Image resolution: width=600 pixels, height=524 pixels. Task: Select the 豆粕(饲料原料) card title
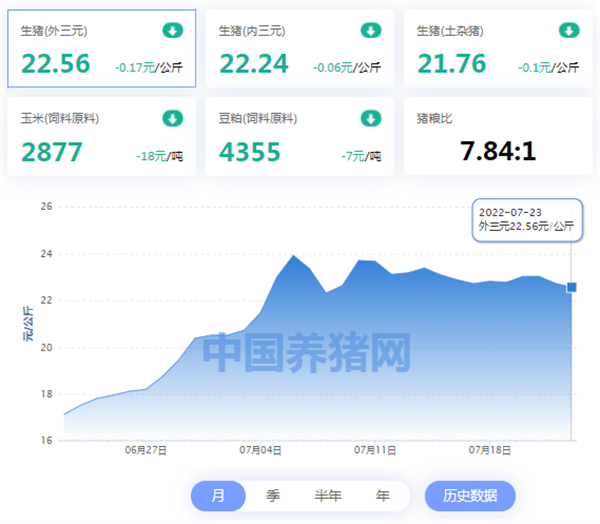258,118
